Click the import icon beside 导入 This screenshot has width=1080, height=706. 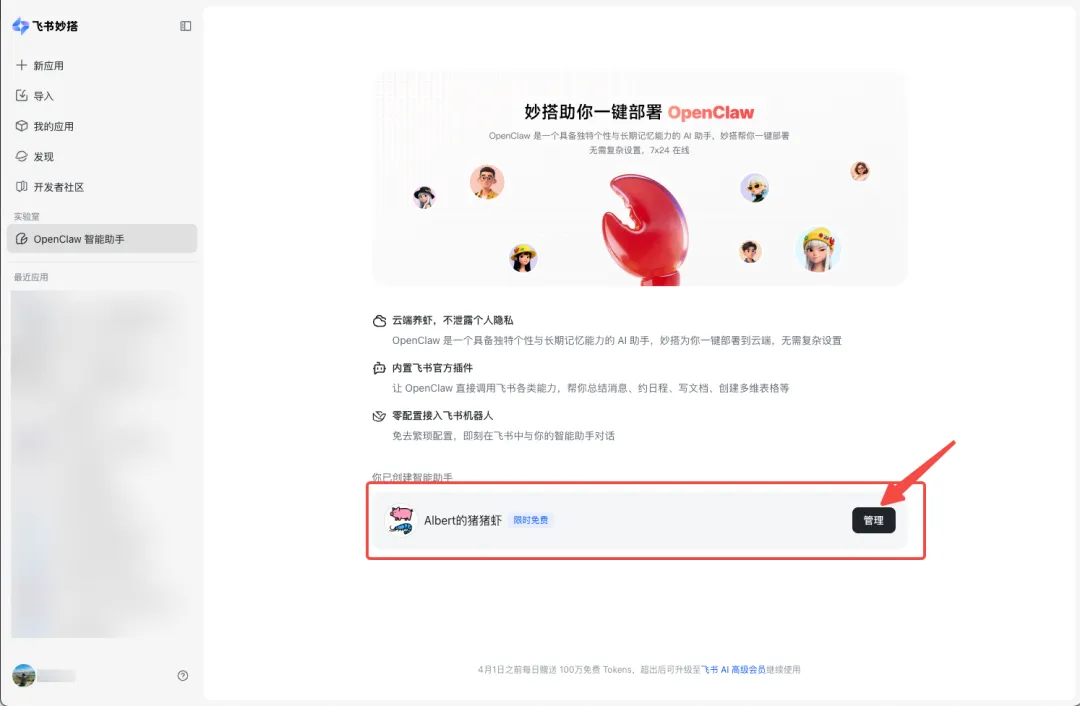[x=21, y=95]
